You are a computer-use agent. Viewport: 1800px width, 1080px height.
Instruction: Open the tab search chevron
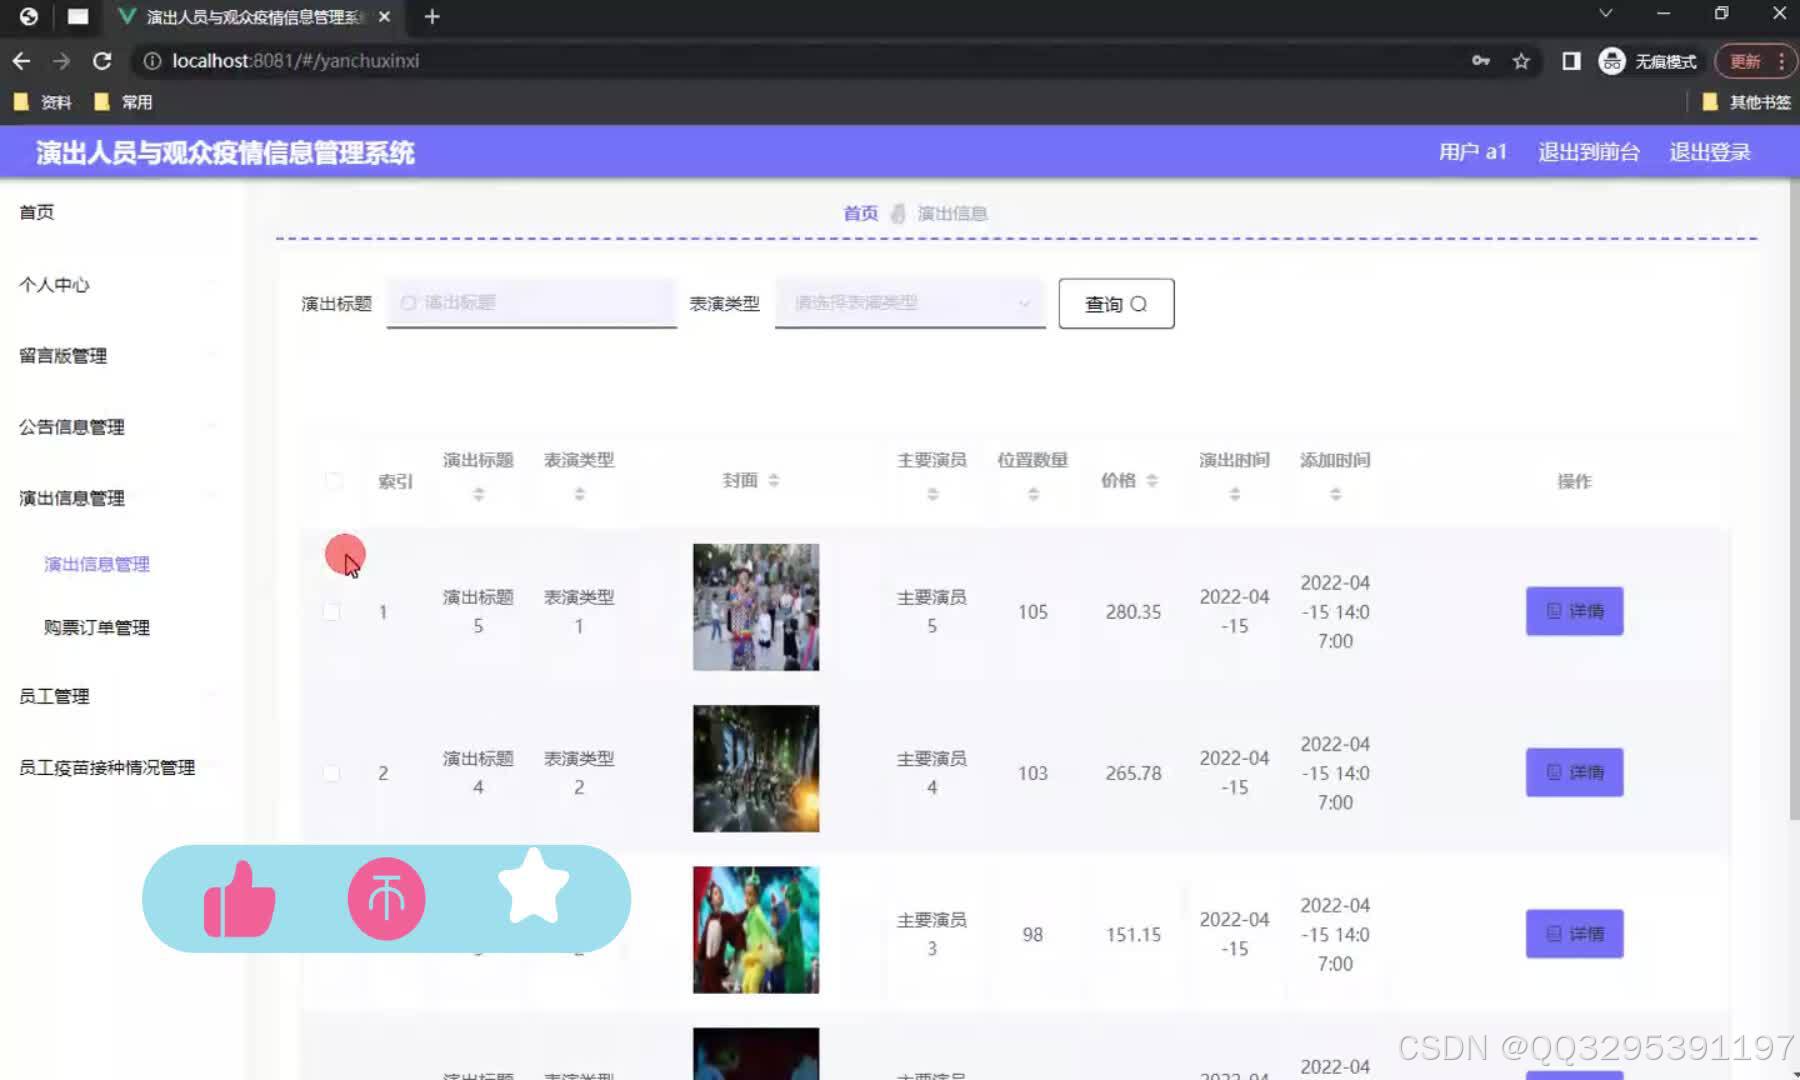point(1605,13)
